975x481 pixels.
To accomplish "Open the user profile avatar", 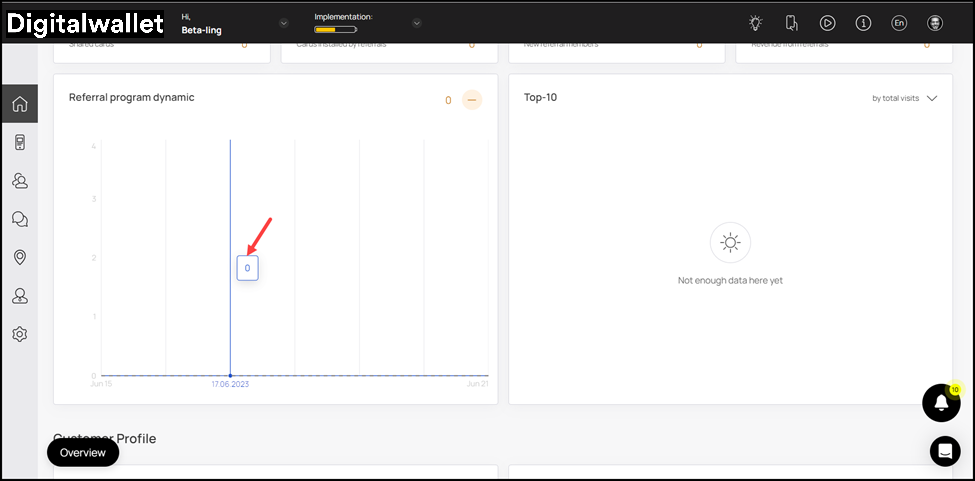I will tap(935, 23).
